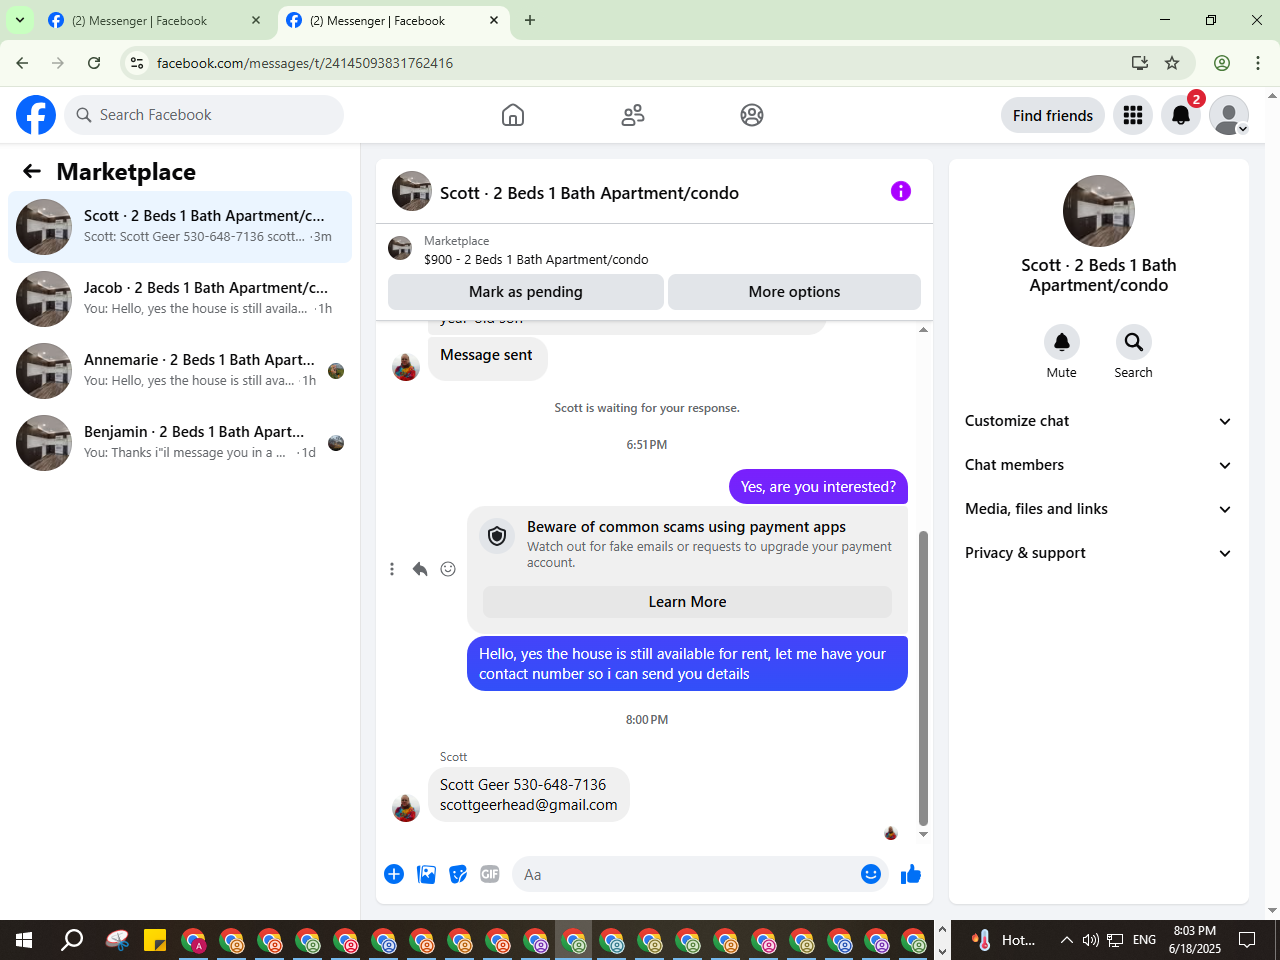This screenshot has height=960, width=1280.
Task: Reload the page with refresh icon
Action: point(94,63)
